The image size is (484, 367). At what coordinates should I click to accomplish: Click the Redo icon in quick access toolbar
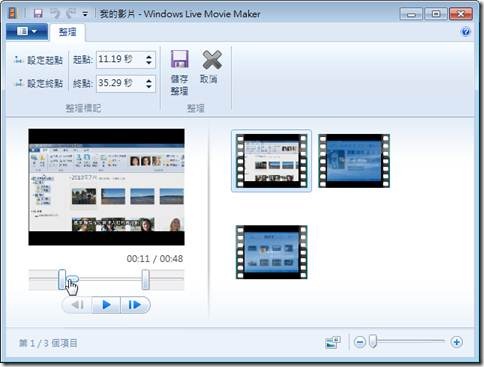71,13
